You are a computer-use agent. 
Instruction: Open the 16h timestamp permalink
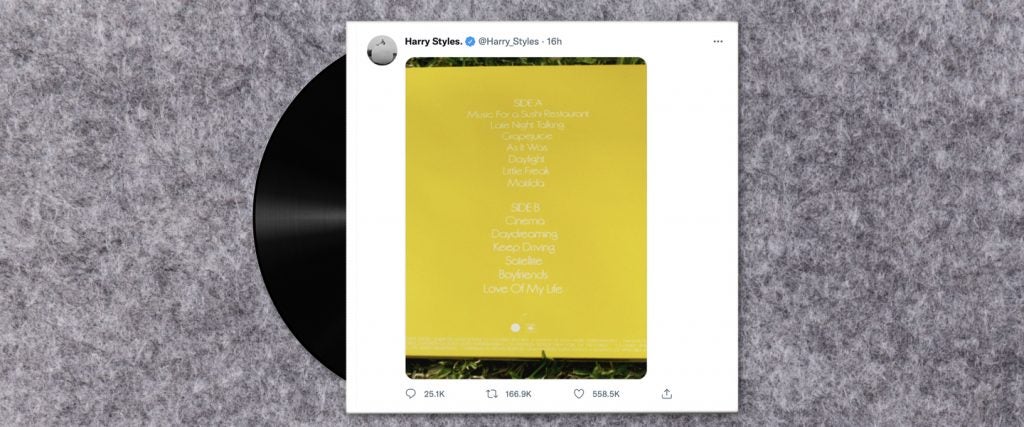pos(554,42)
